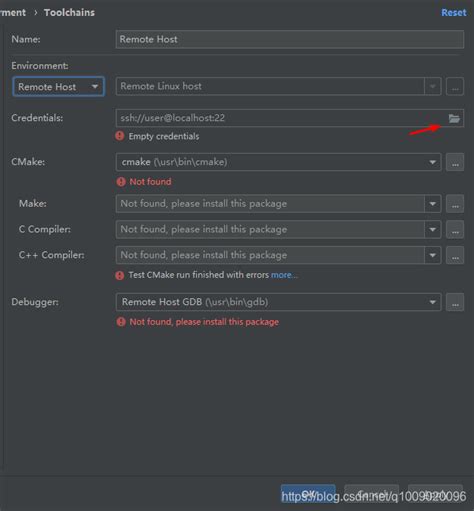474x511 pixels.
Task: Click the browse button for C Compiler
Action: click(x=455, y=230)
